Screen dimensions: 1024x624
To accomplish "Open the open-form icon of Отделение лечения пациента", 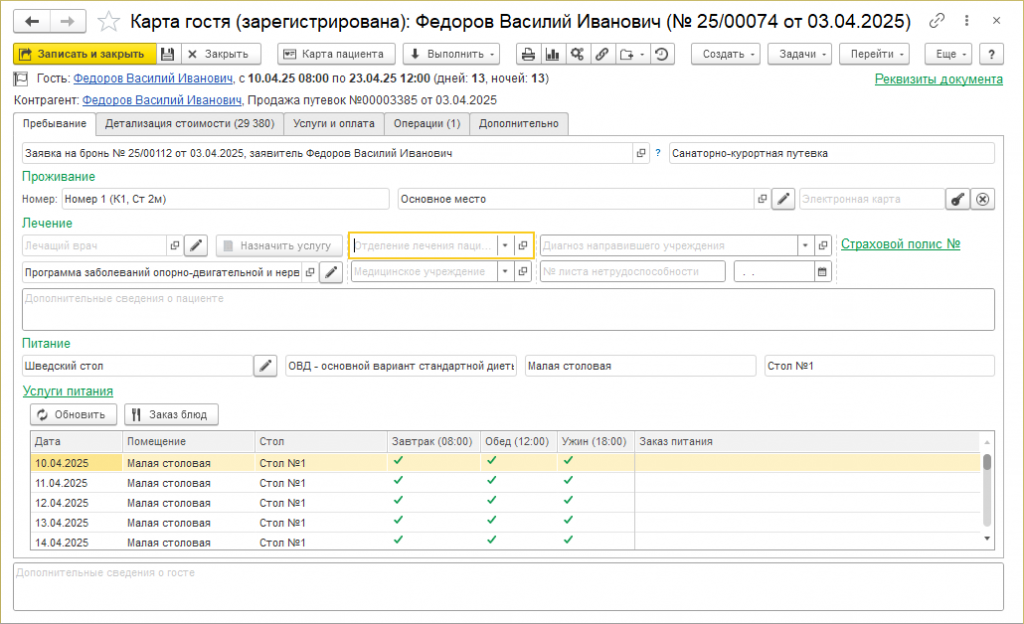I will [522, 246].
